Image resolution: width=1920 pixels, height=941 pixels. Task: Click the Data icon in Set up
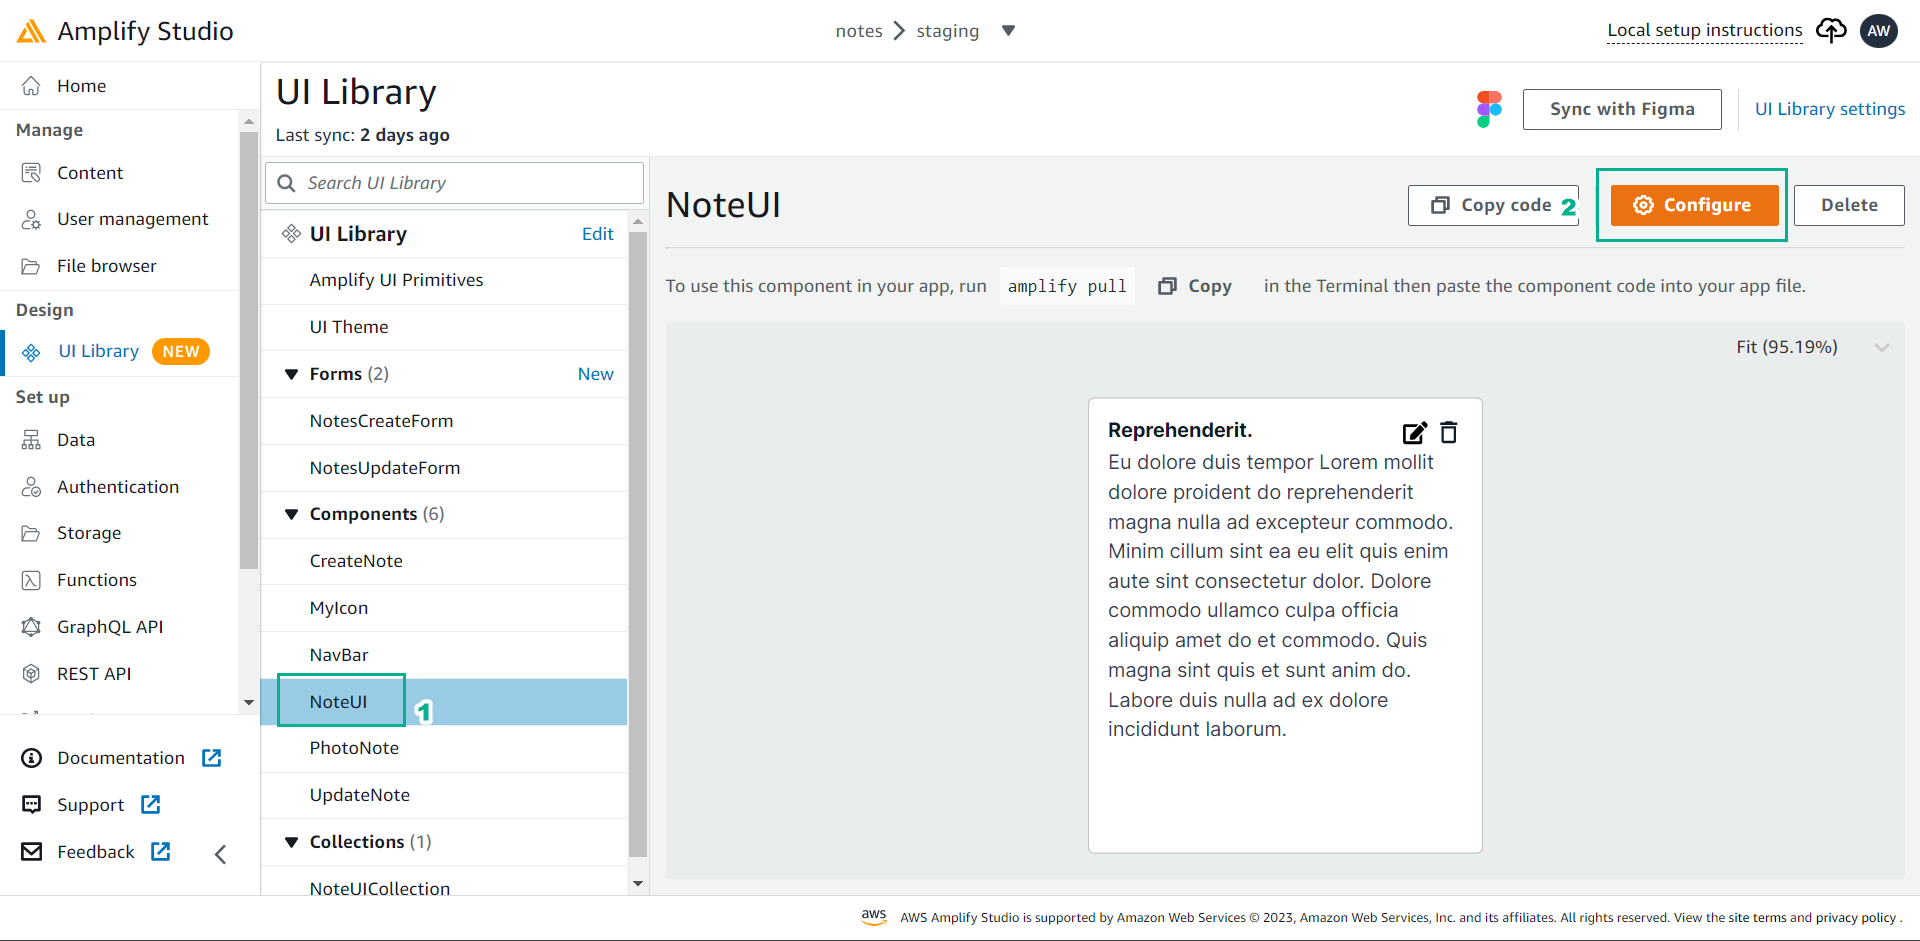pos(32,440)
